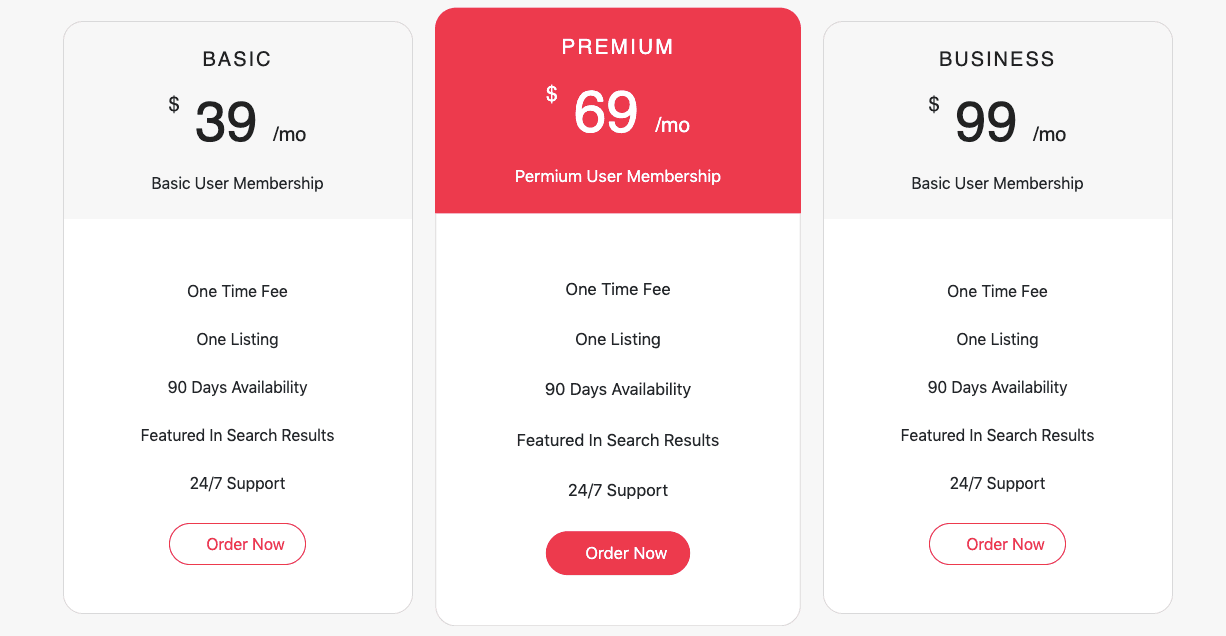This screenshot has width=1226, height=636.
Task: Click the $99 price on the Business card
Action: 985,120
